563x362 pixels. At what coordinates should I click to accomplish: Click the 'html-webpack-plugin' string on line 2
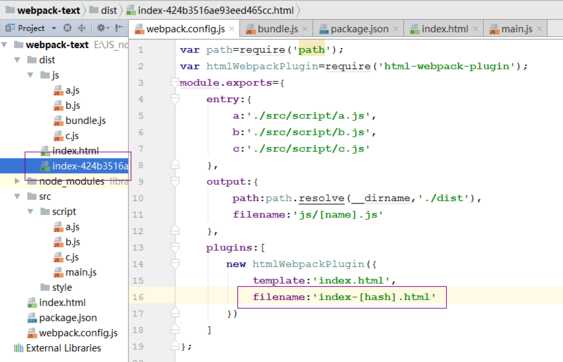point(448,66)
